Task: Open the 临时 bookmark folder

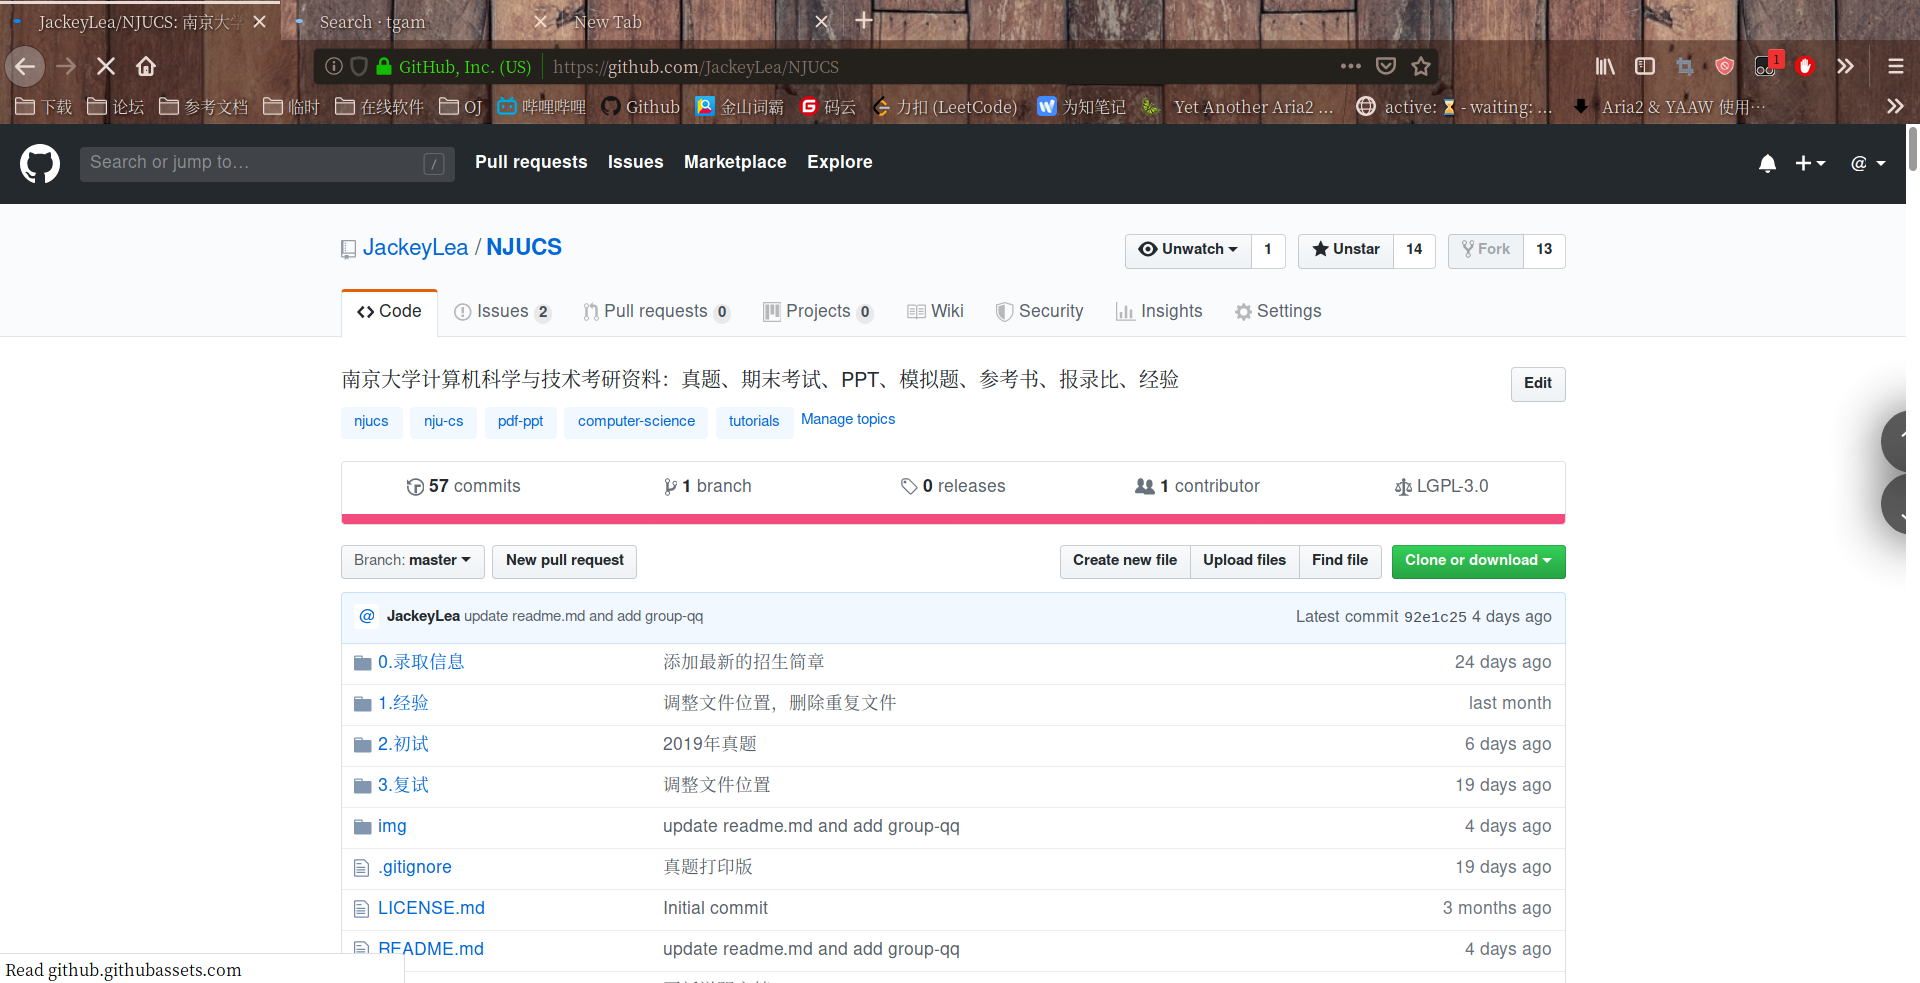Action: (291, 106)
